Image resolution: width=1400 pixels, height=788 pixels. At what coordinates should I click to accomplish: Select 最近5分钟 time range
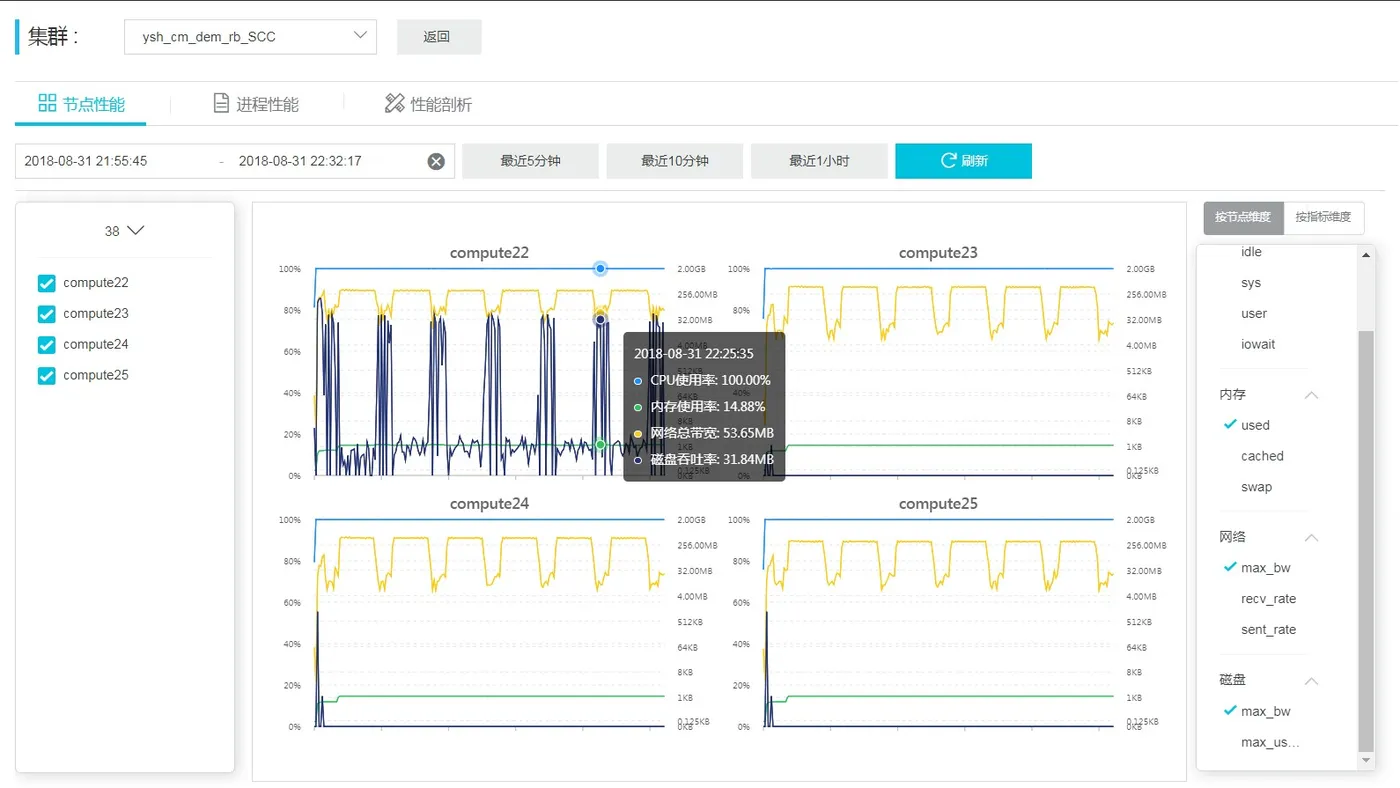pos(530,161)
